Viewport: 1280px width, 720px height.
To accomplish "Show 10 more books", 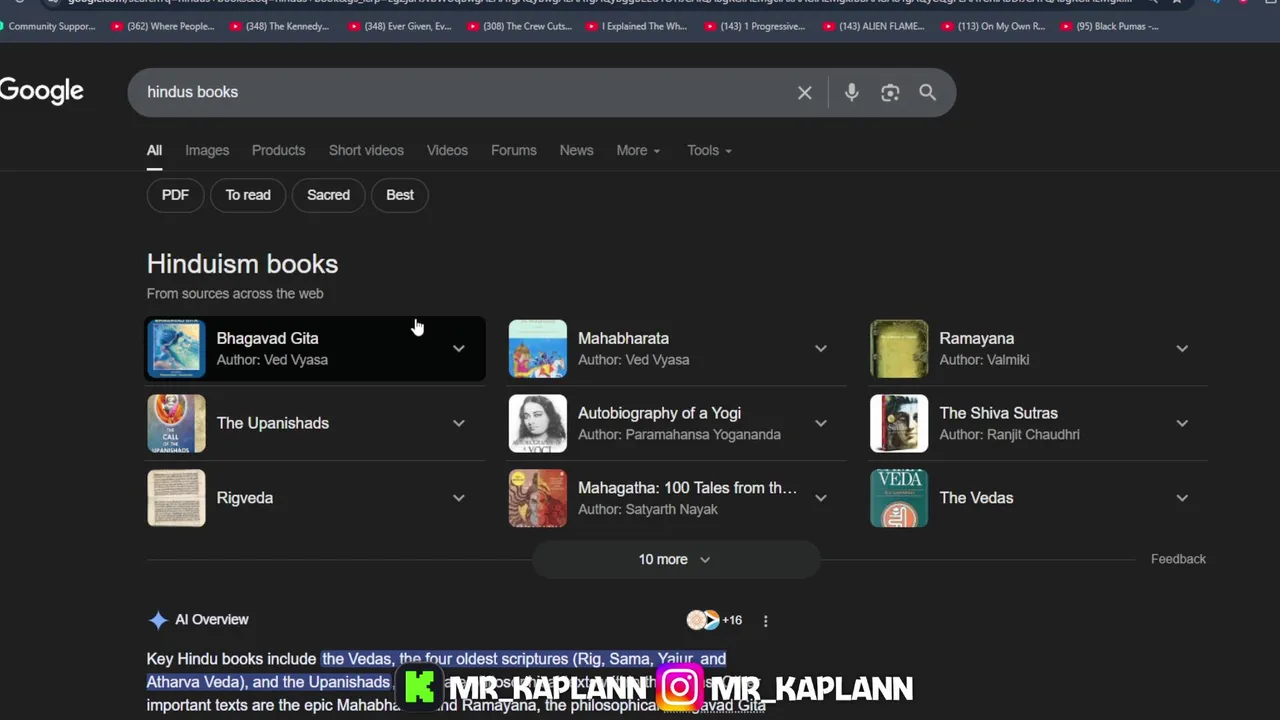I will coord(675,560).
